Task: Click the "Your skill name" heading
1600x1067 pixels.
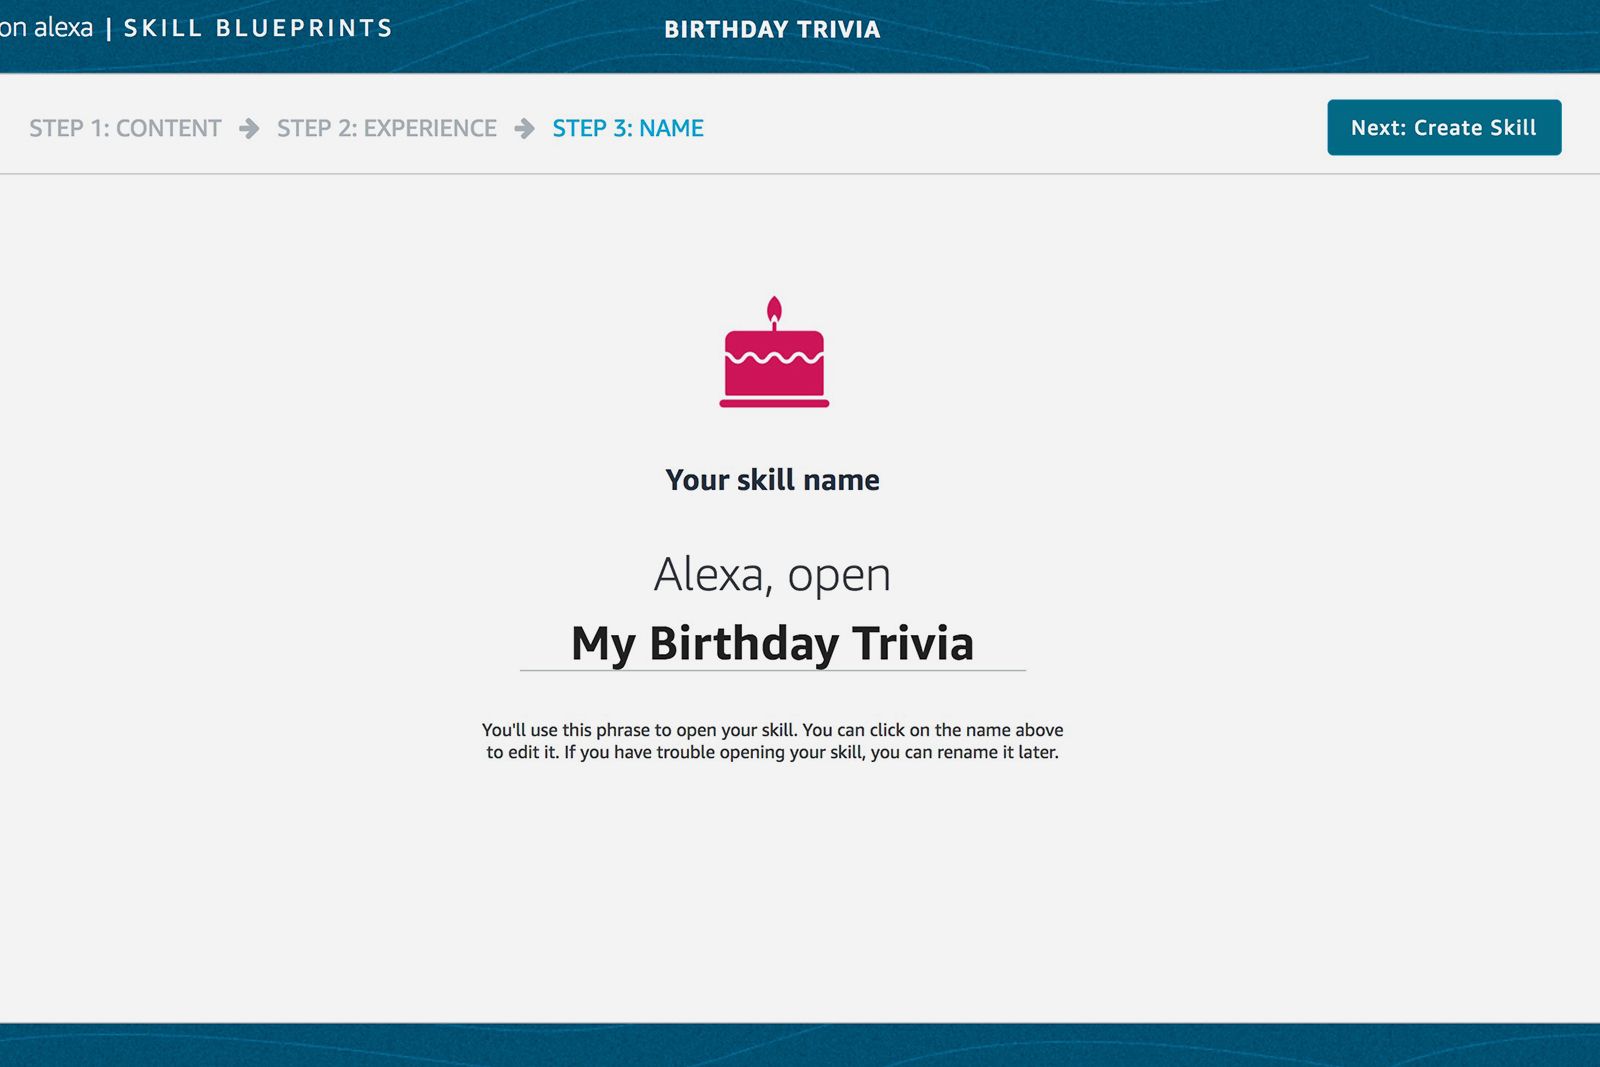Action: [x=772, y=480]
